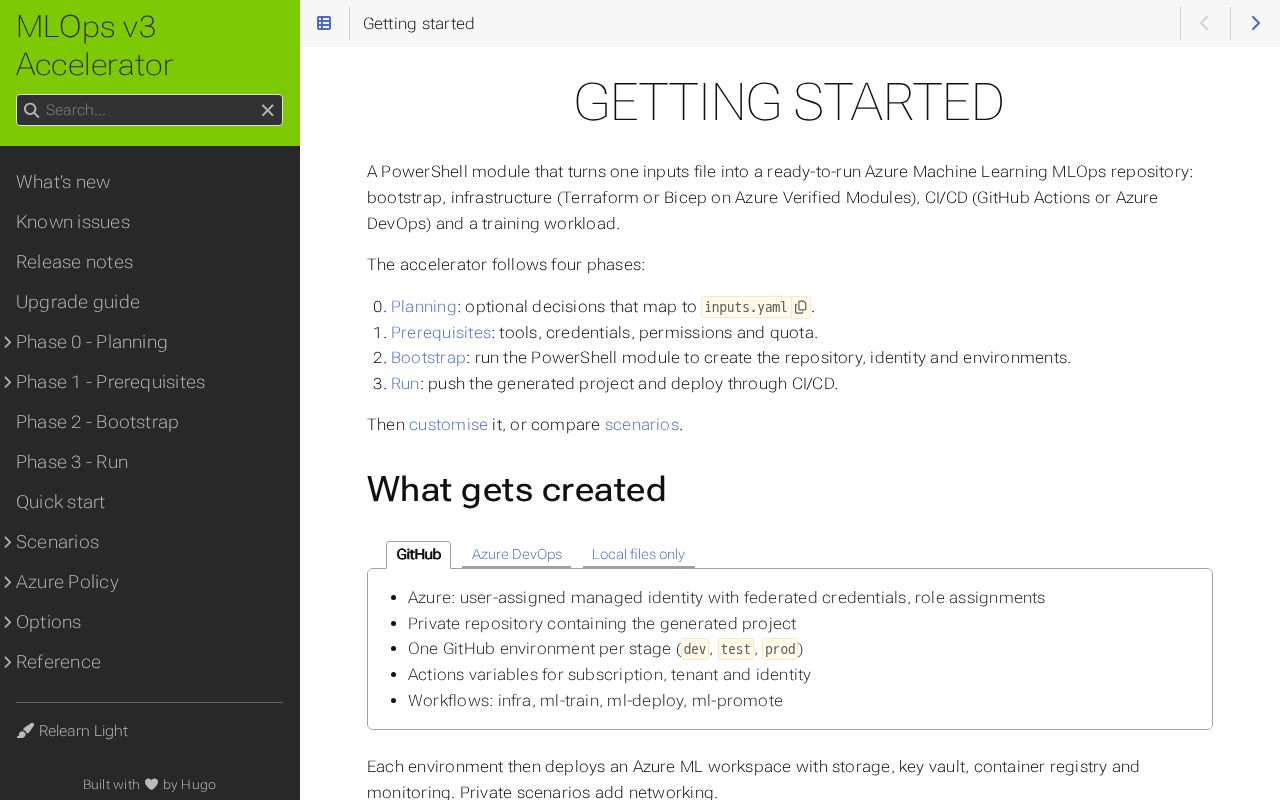This screenshot has height=800, width=1280.
Task: Focus the Search input field
Action: click(150, 110)
